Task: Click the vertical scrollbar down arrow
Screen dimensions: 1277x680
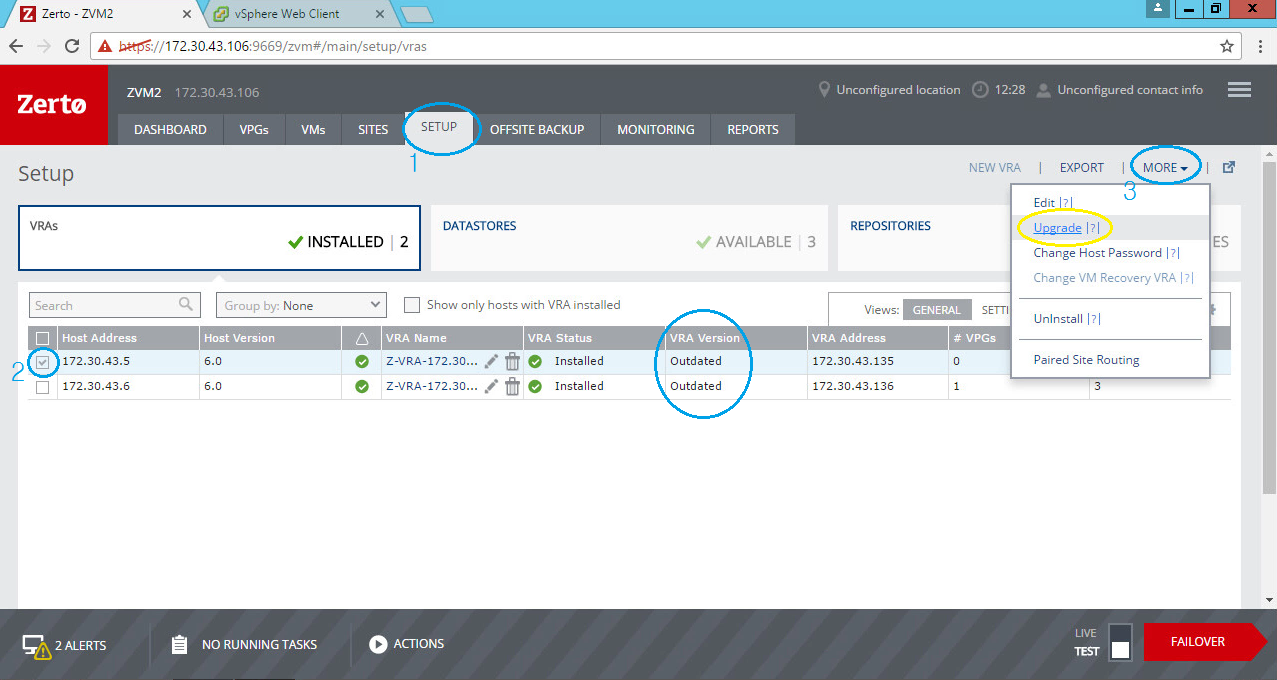Action: [1269, 599]
